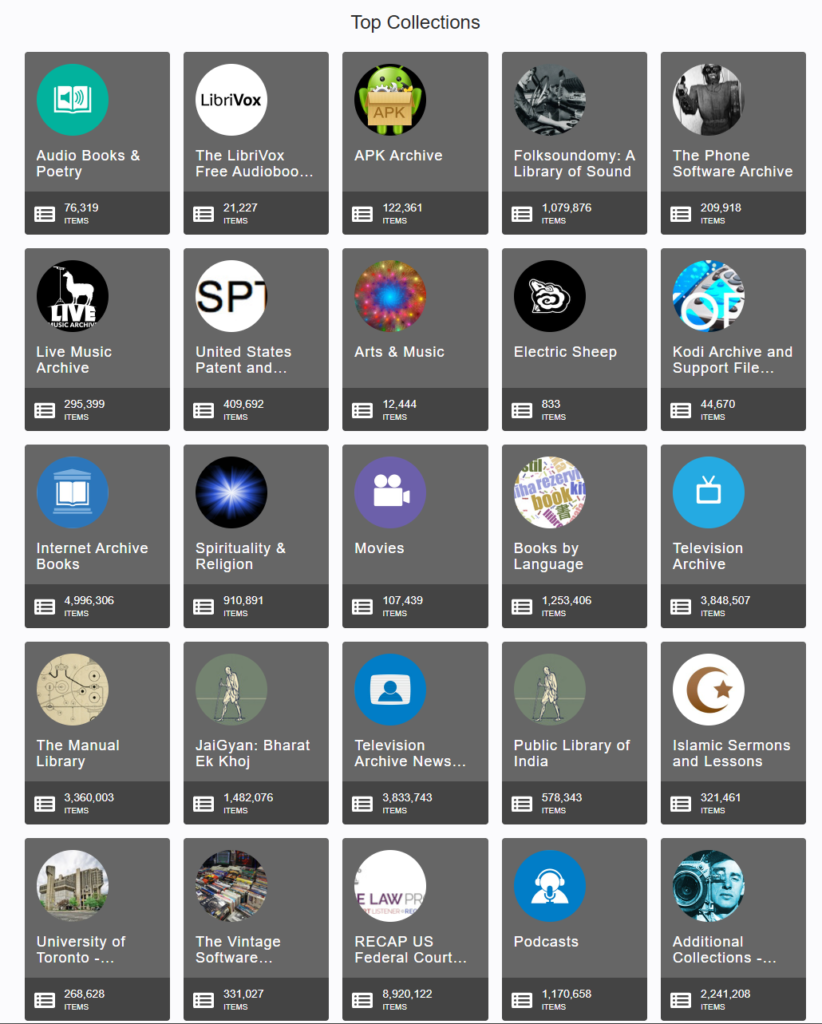
Task: Click the Podcasts headset icon
Action: click(550, 886)
